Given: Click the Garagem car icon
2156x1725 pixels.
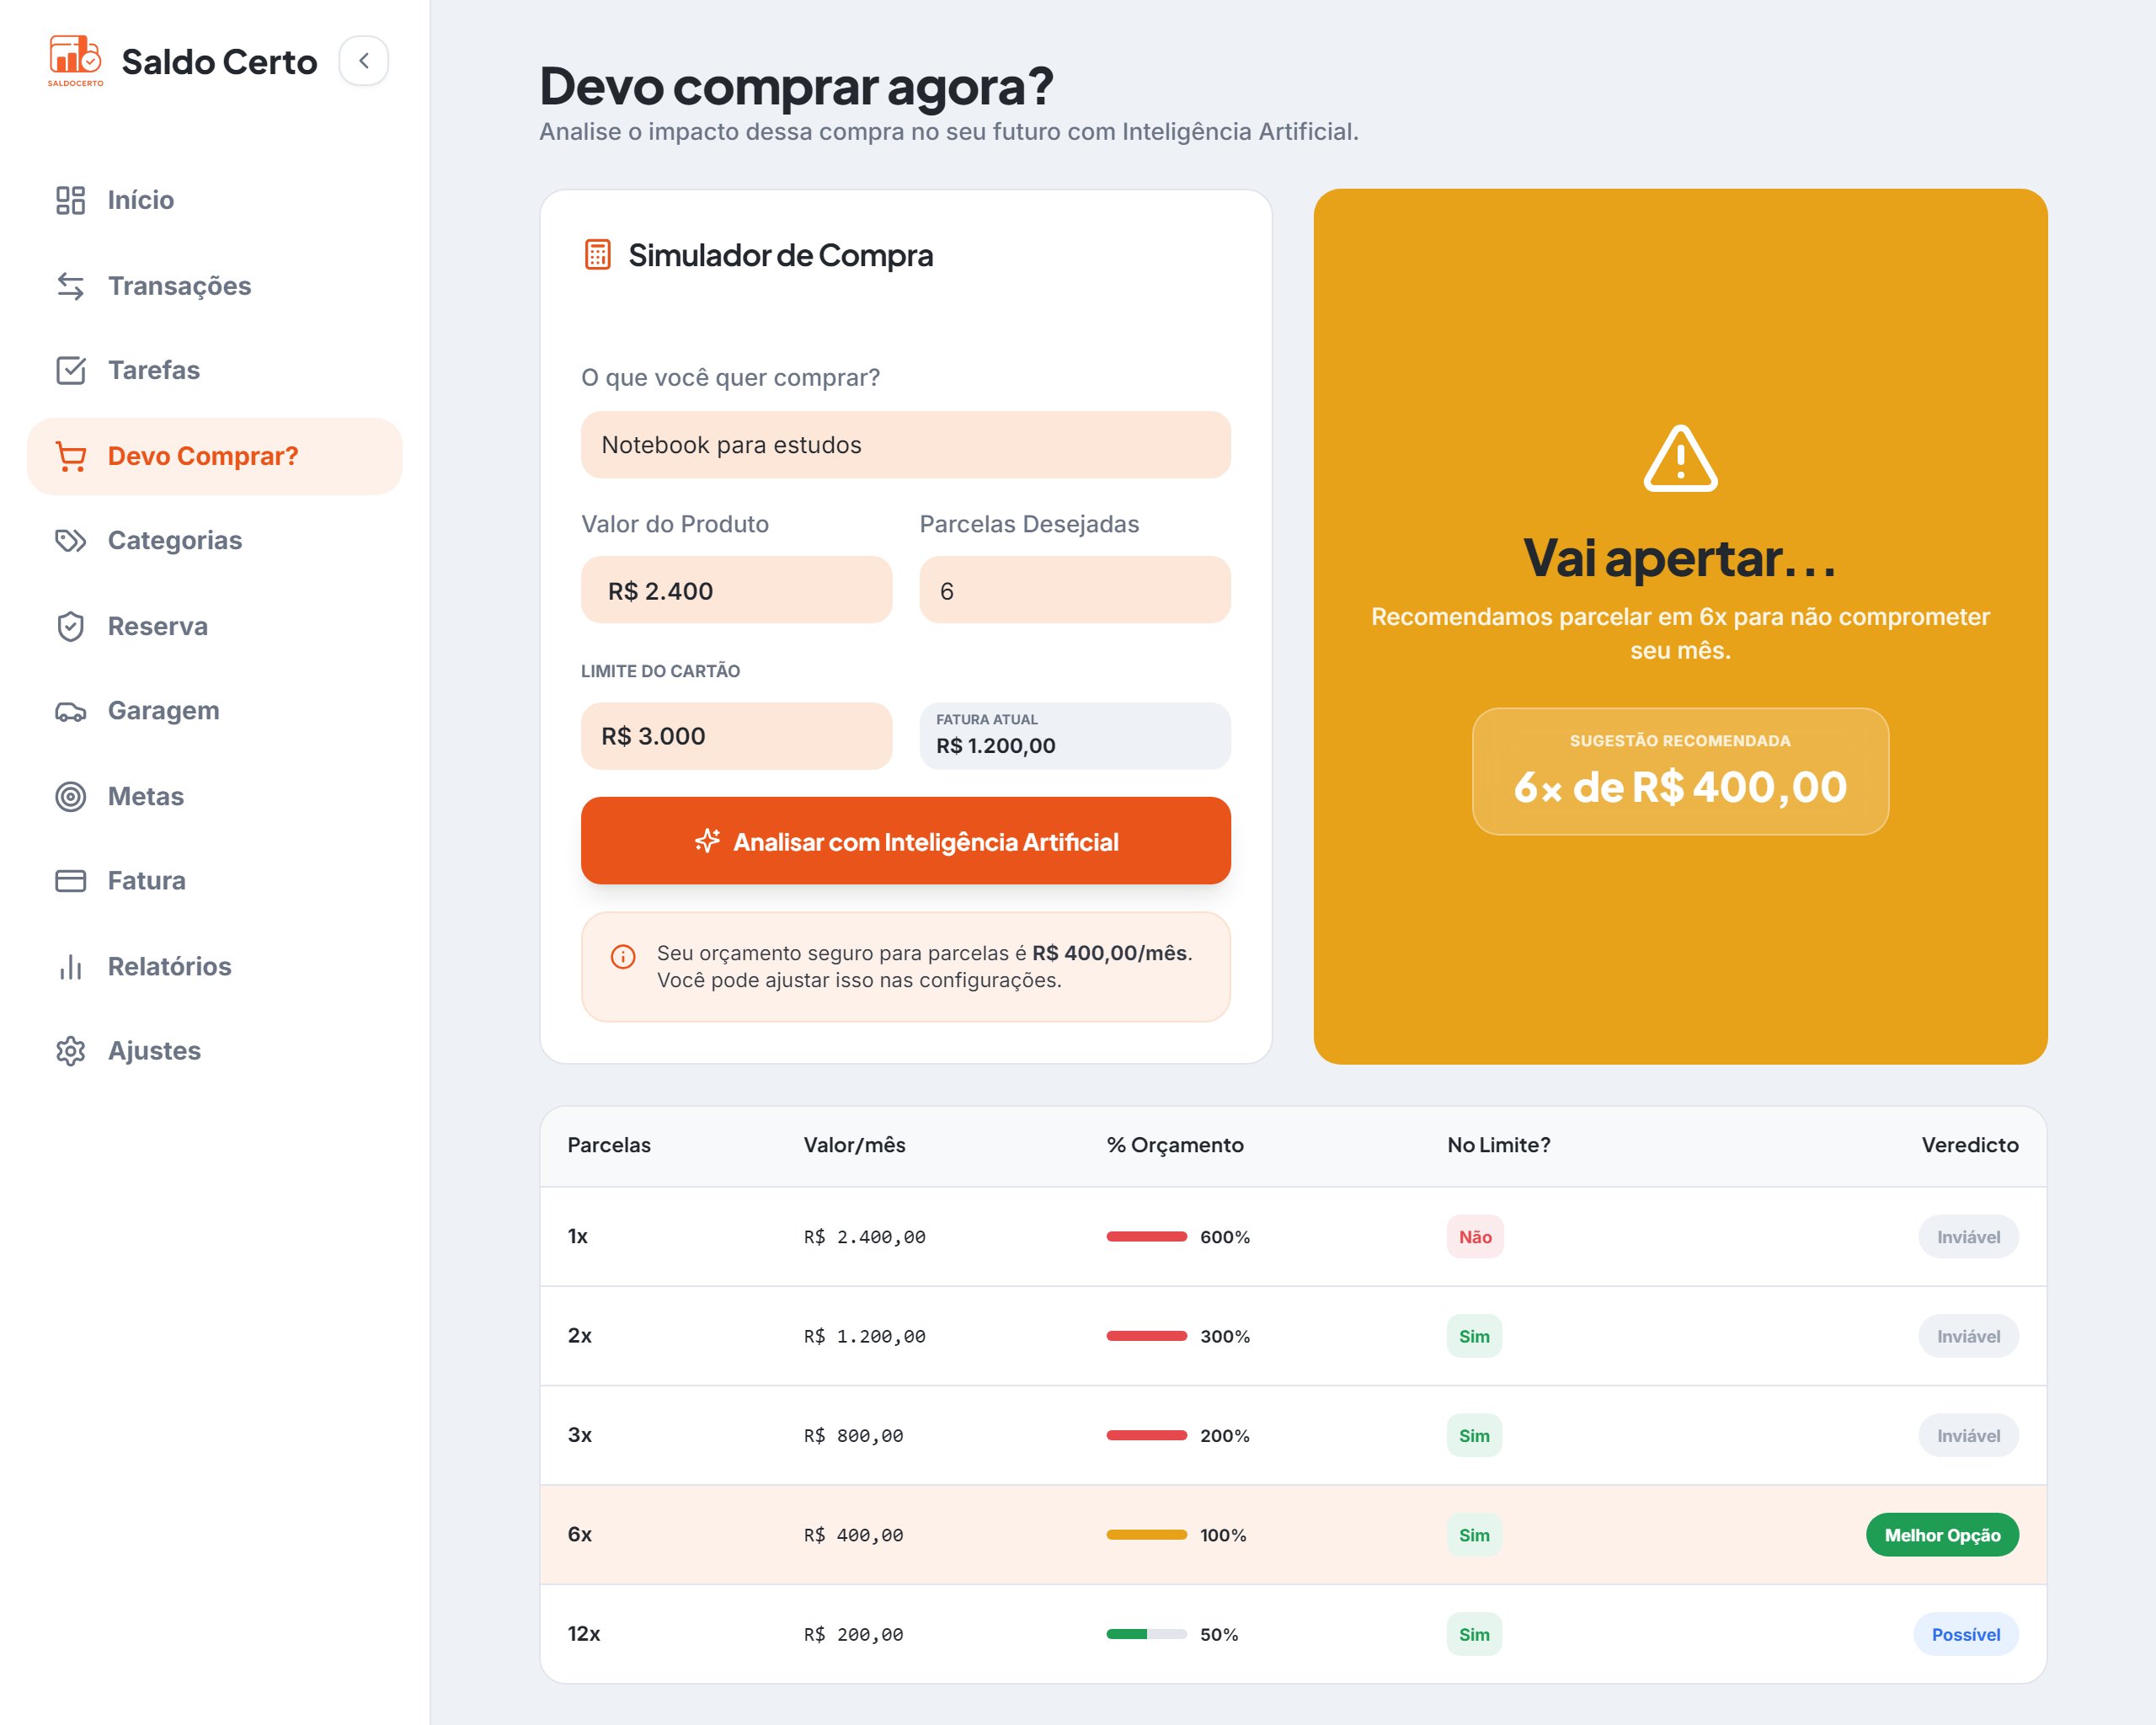Looking at the screenshot, I should pos(71,711).
